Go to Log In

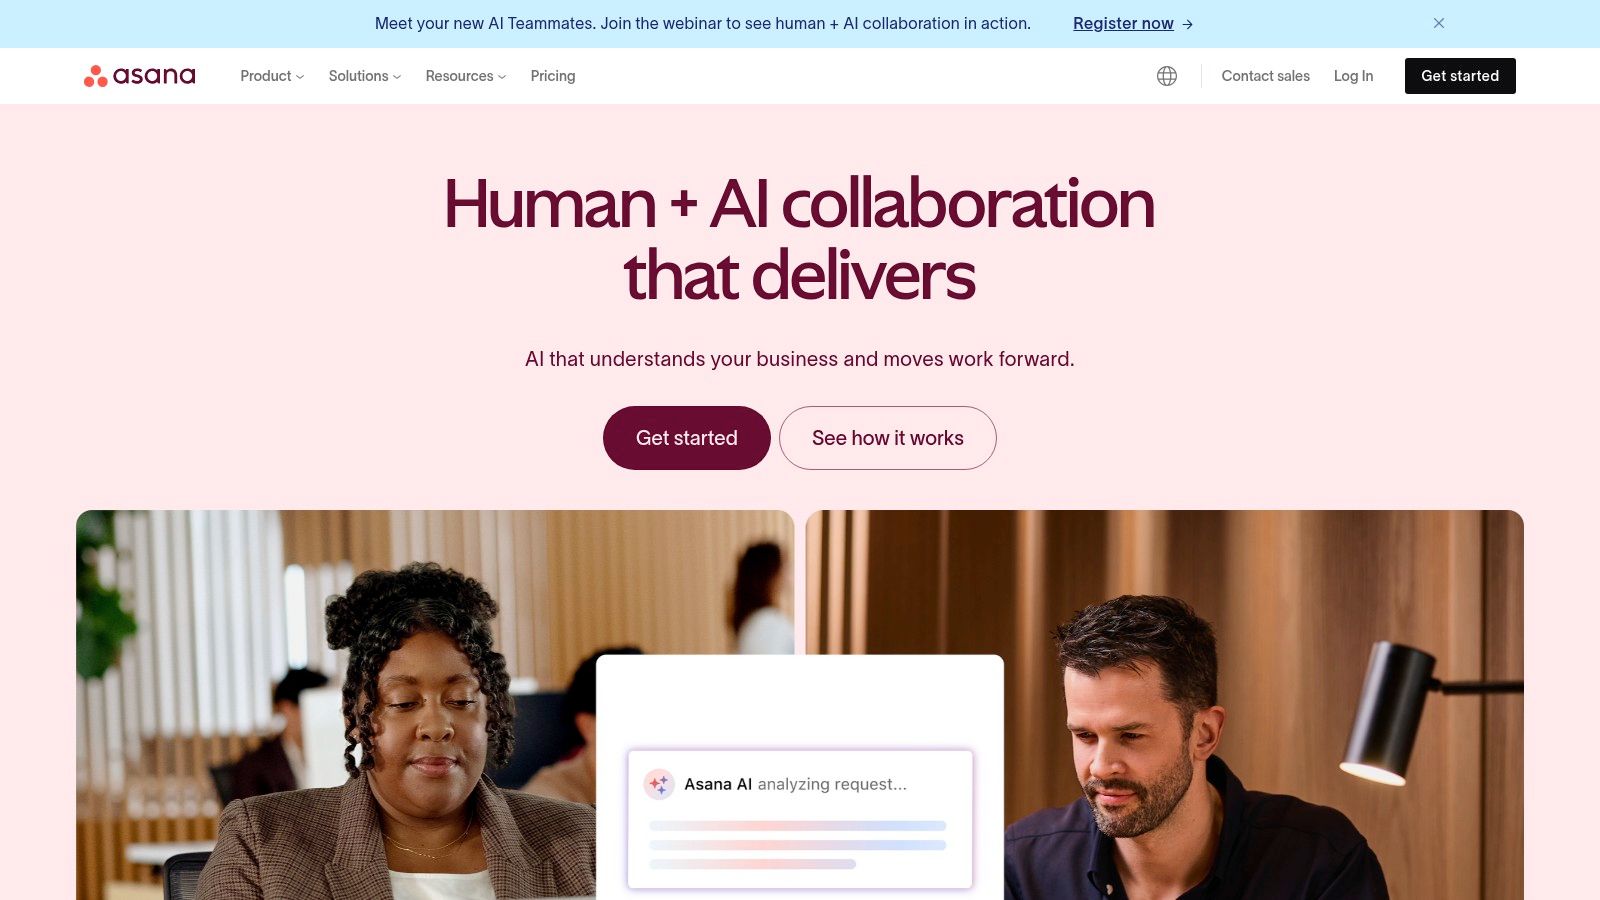(x=1353, y=76)
